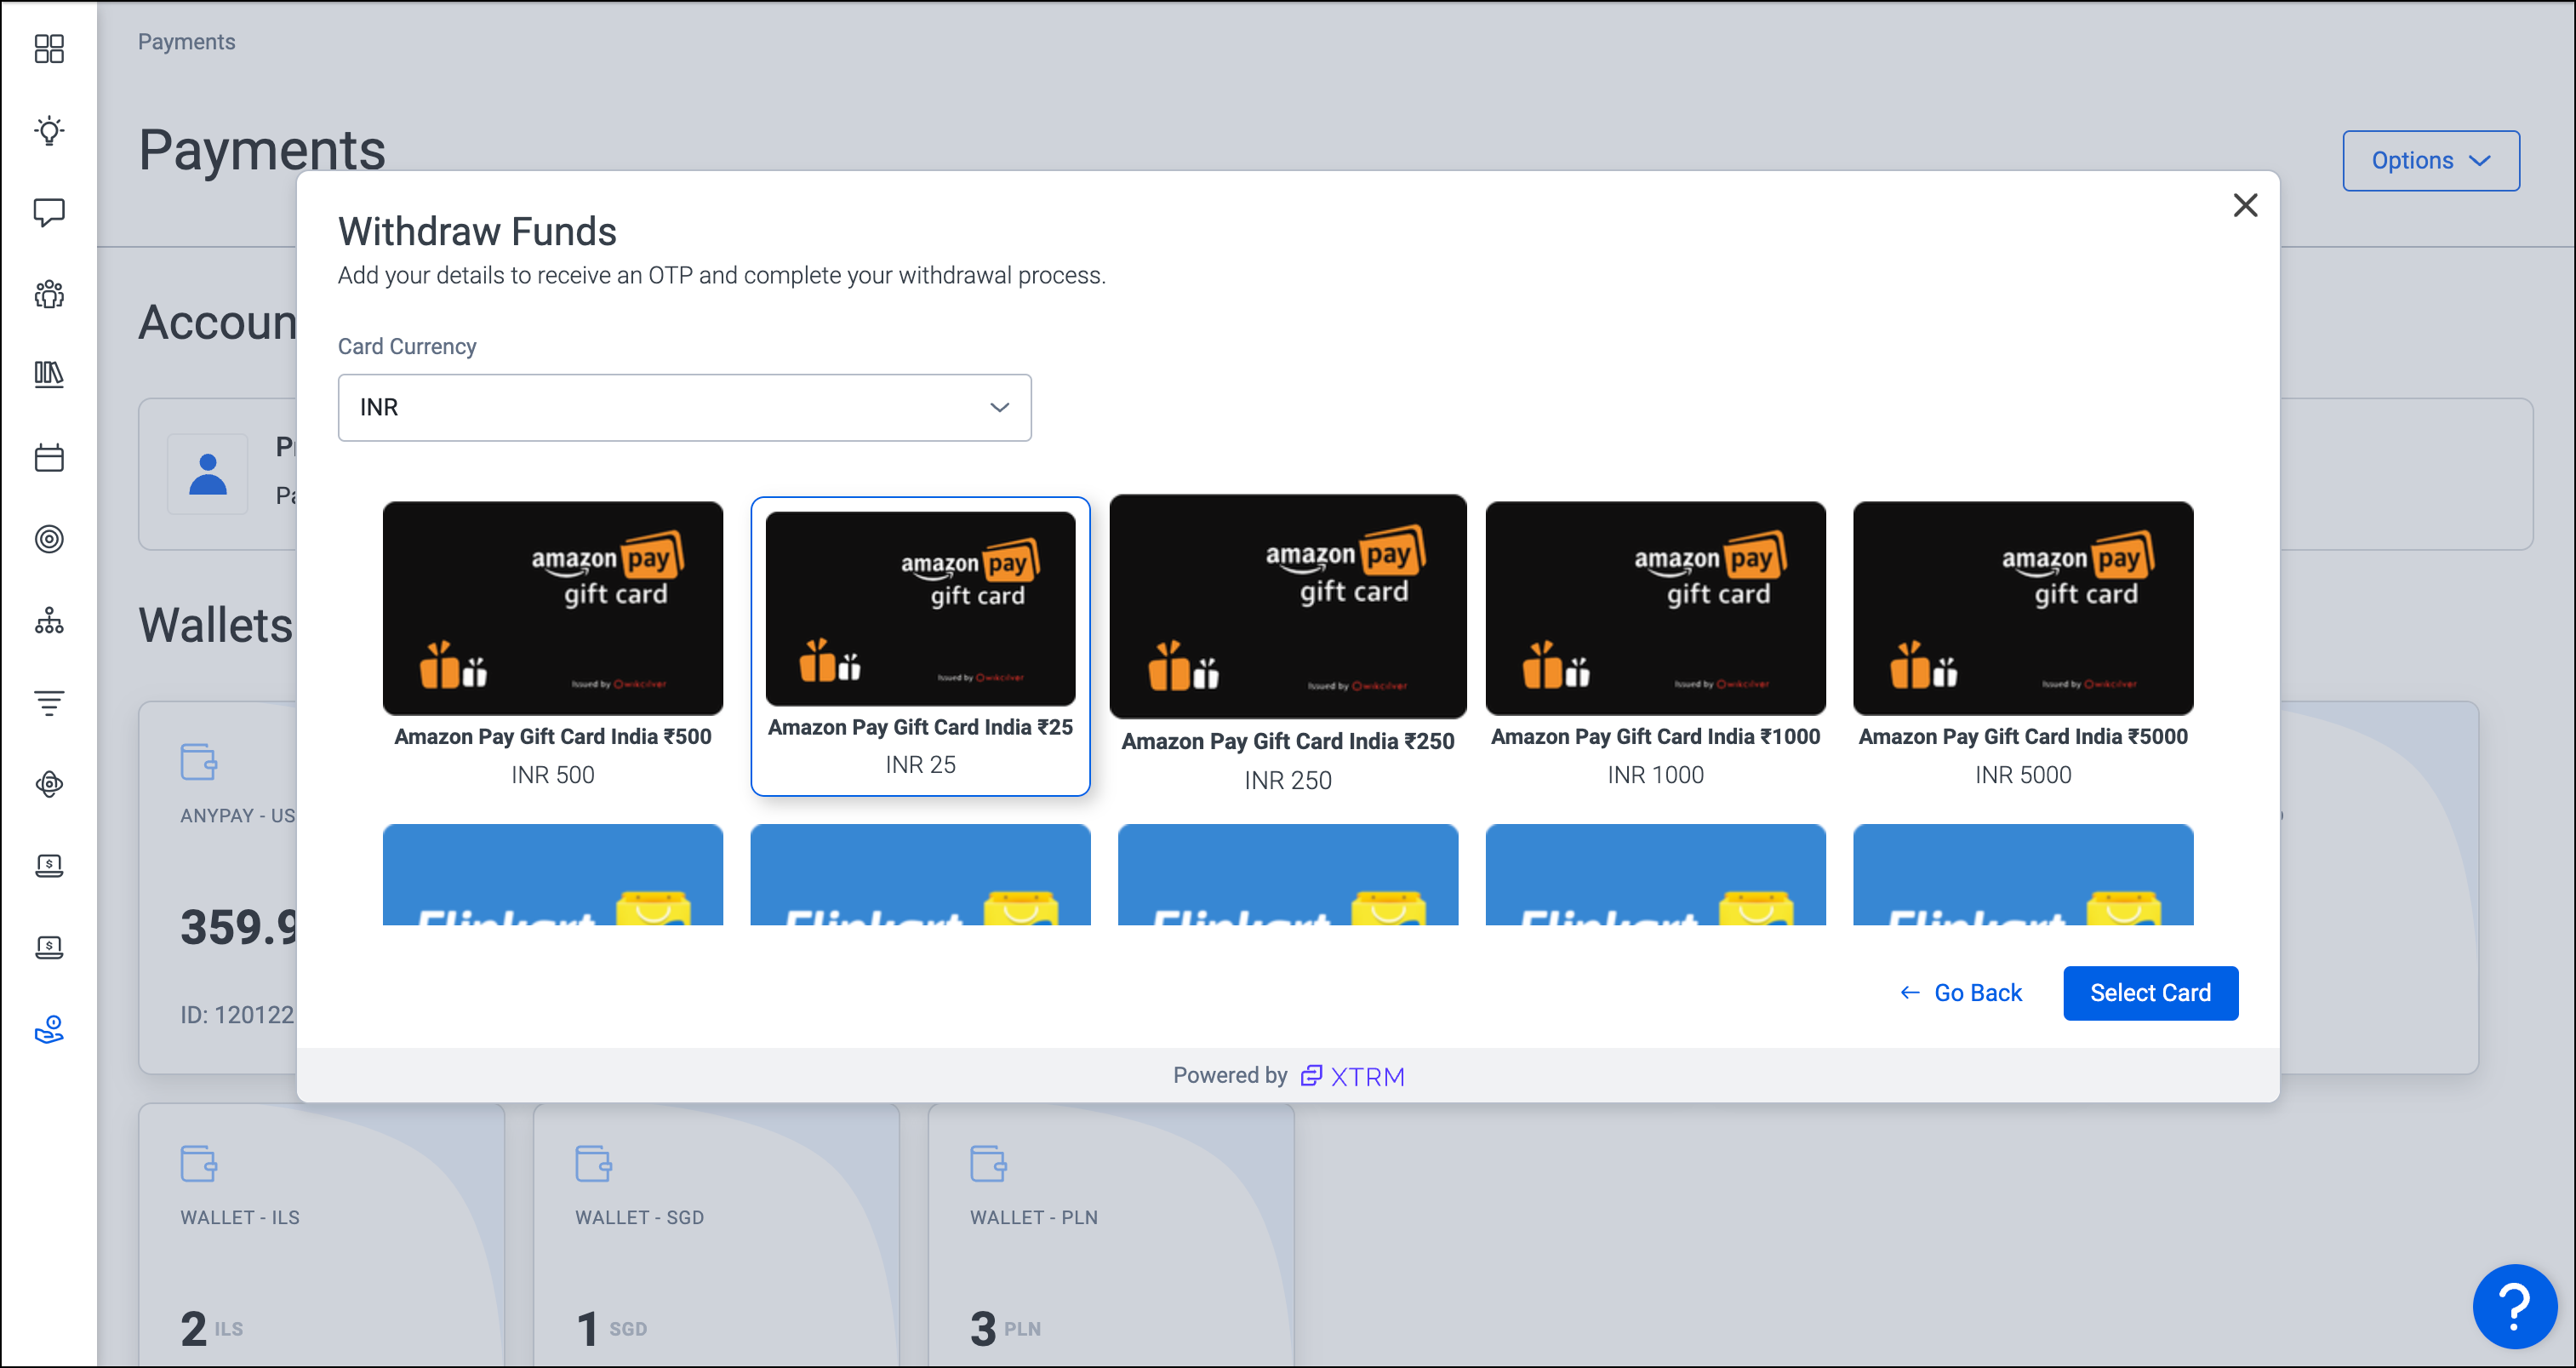The height and width of the screenshot is (1368, 2576).
Task: Select Amazon Pay Gift Card India ₹250
Action: tap(1288, 644)
